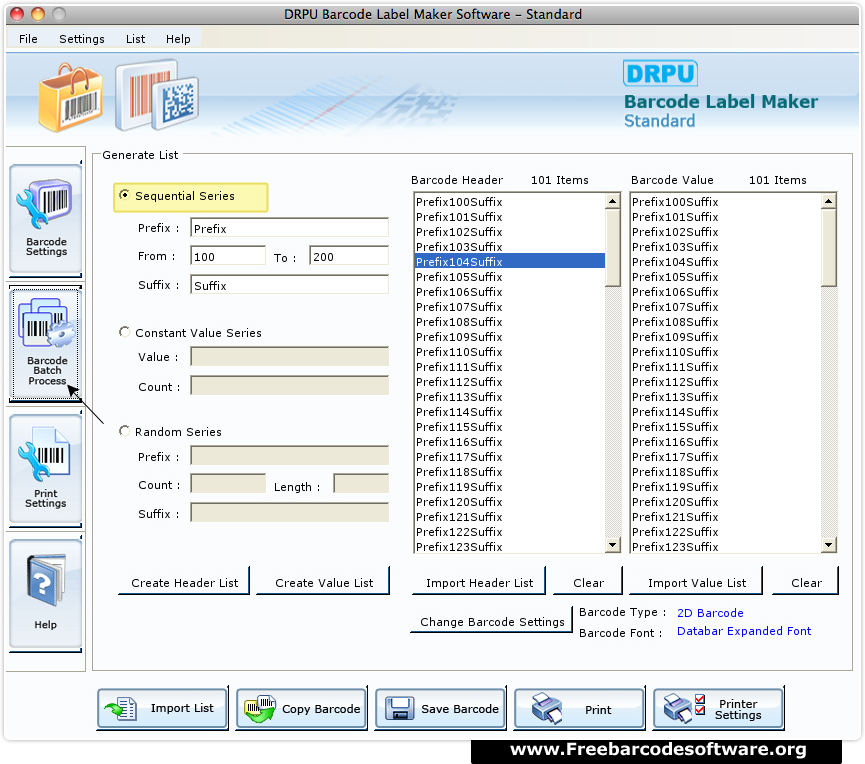
Task: Click the Random Series Count field
Action: pyautogui.click(x=228, y=484)
